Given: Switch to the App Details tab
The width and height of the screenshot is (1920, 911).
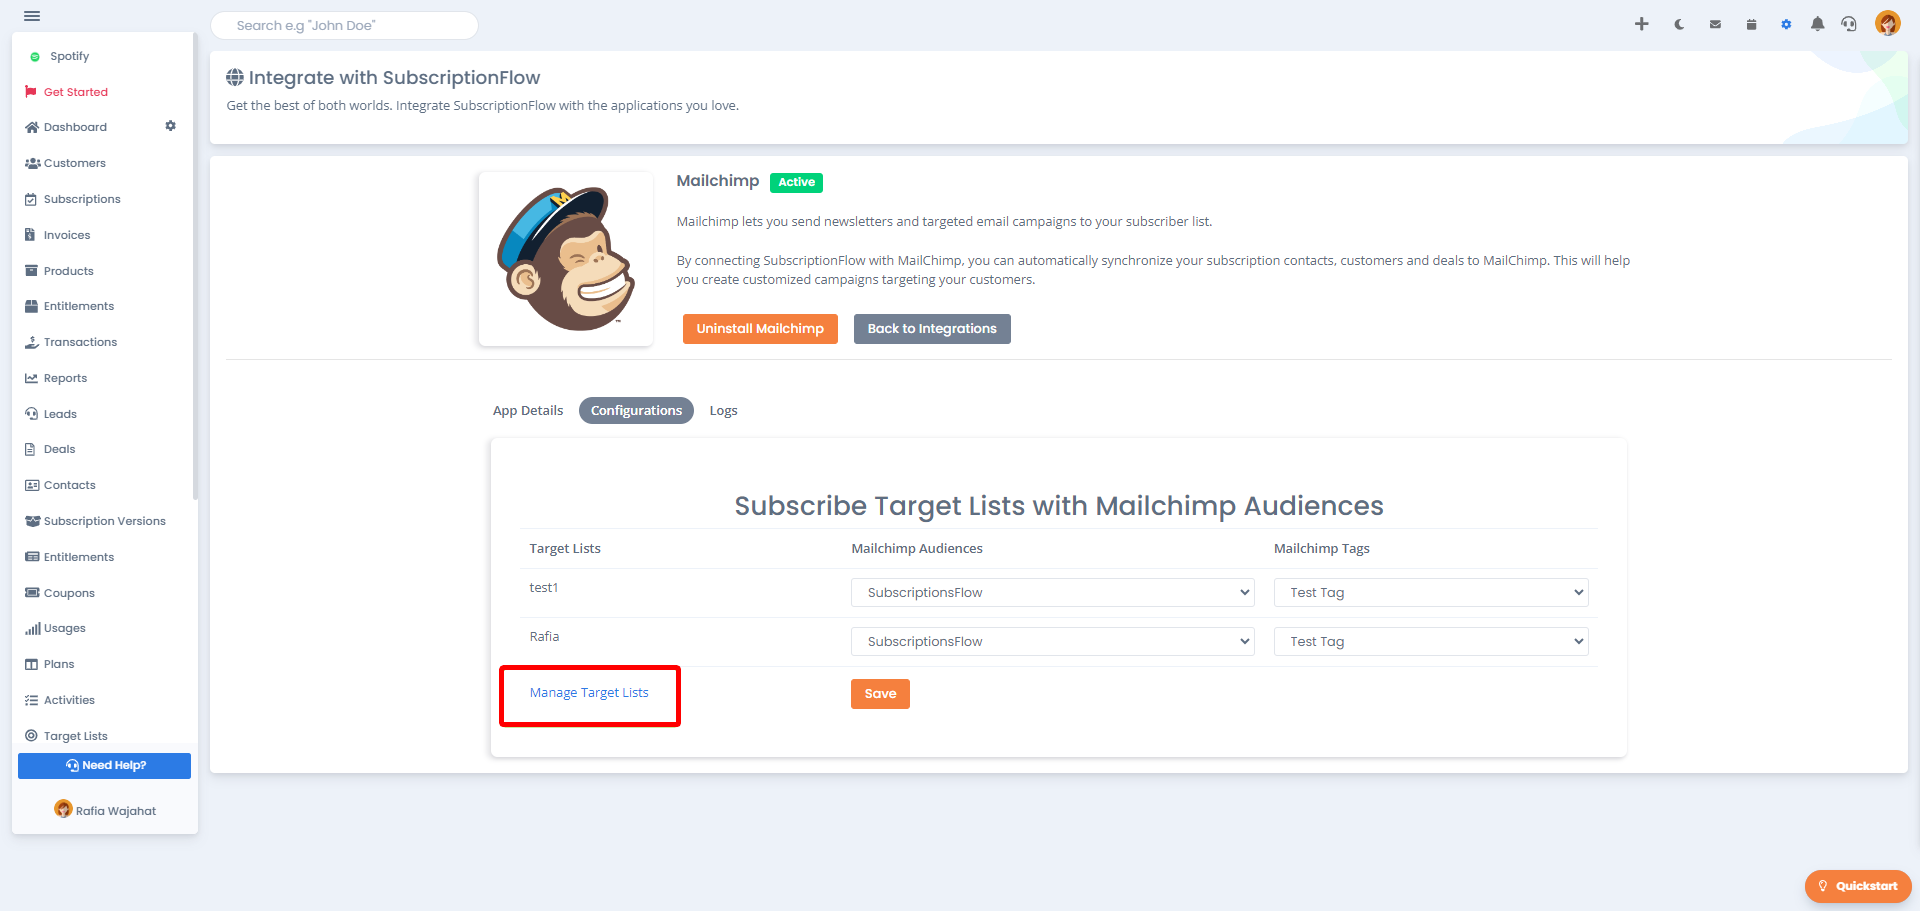Looking at the screenshot, I should point(528,410).
